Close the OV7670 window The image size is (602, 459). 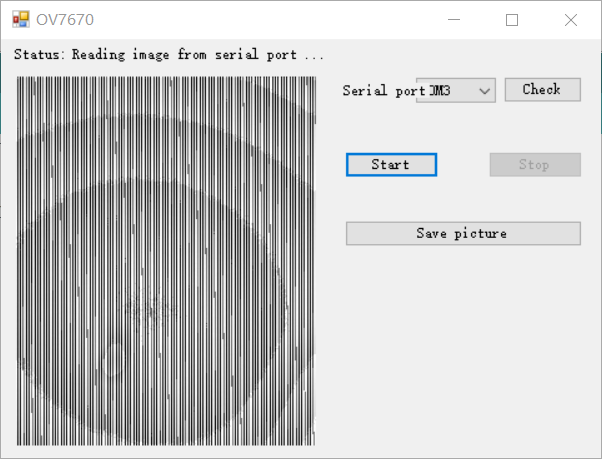coord(570,20)
